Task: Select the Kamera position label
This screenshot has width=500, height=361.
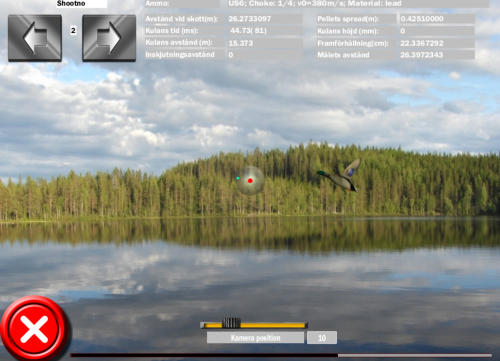Action: point(255,338)
